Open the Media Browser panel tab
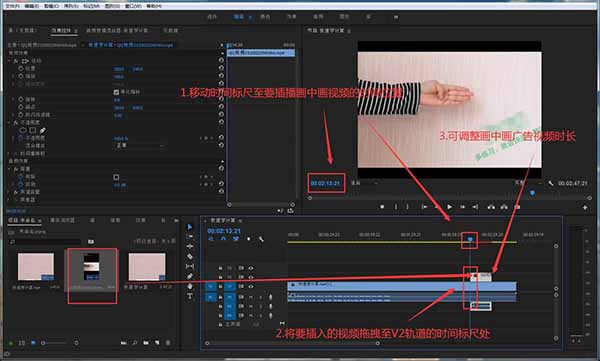 pyautogui.click(x=63, y=221)
